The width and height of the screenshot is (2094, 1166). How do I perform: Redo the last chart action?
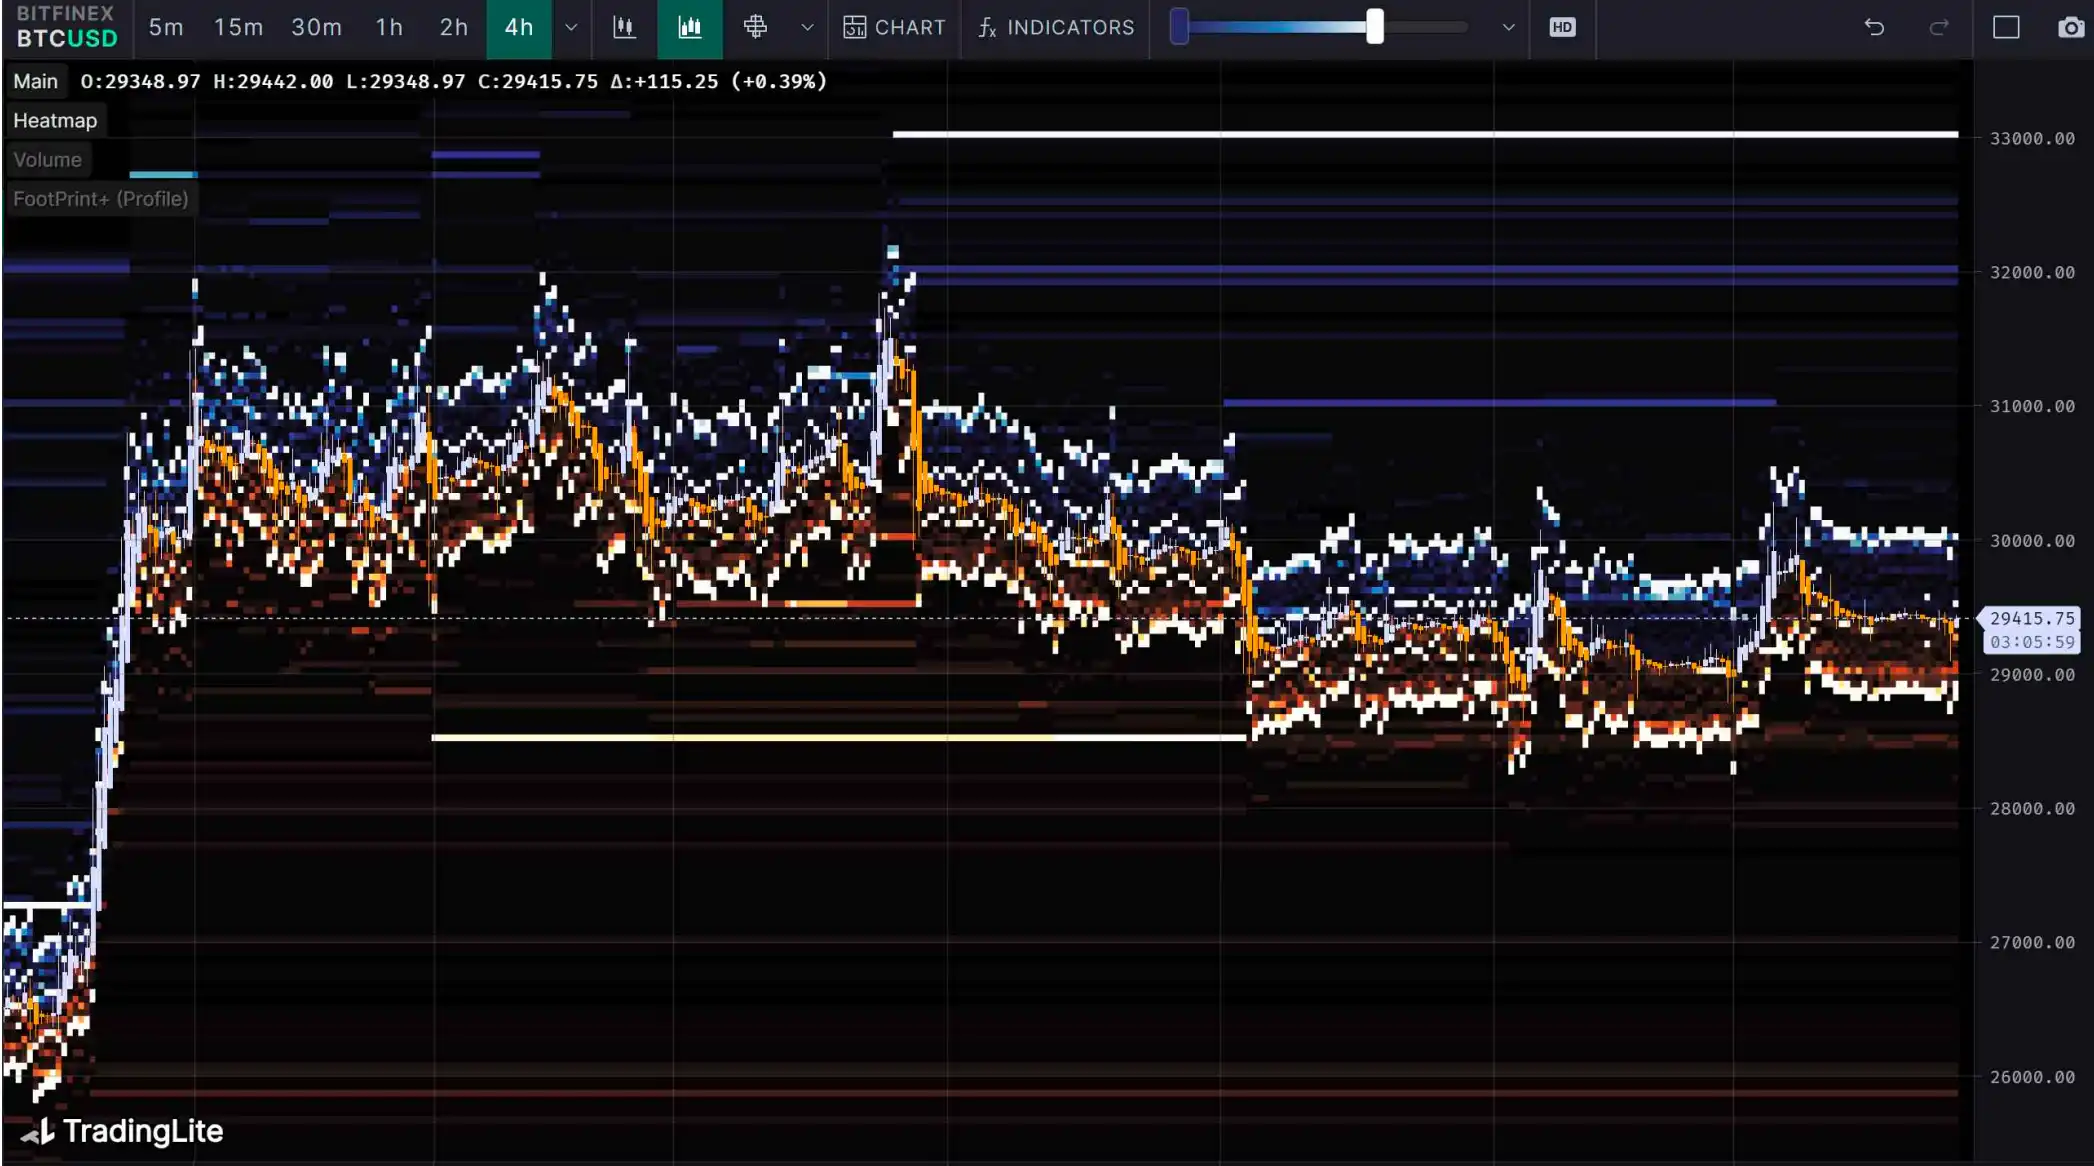tap(1939, 28)
